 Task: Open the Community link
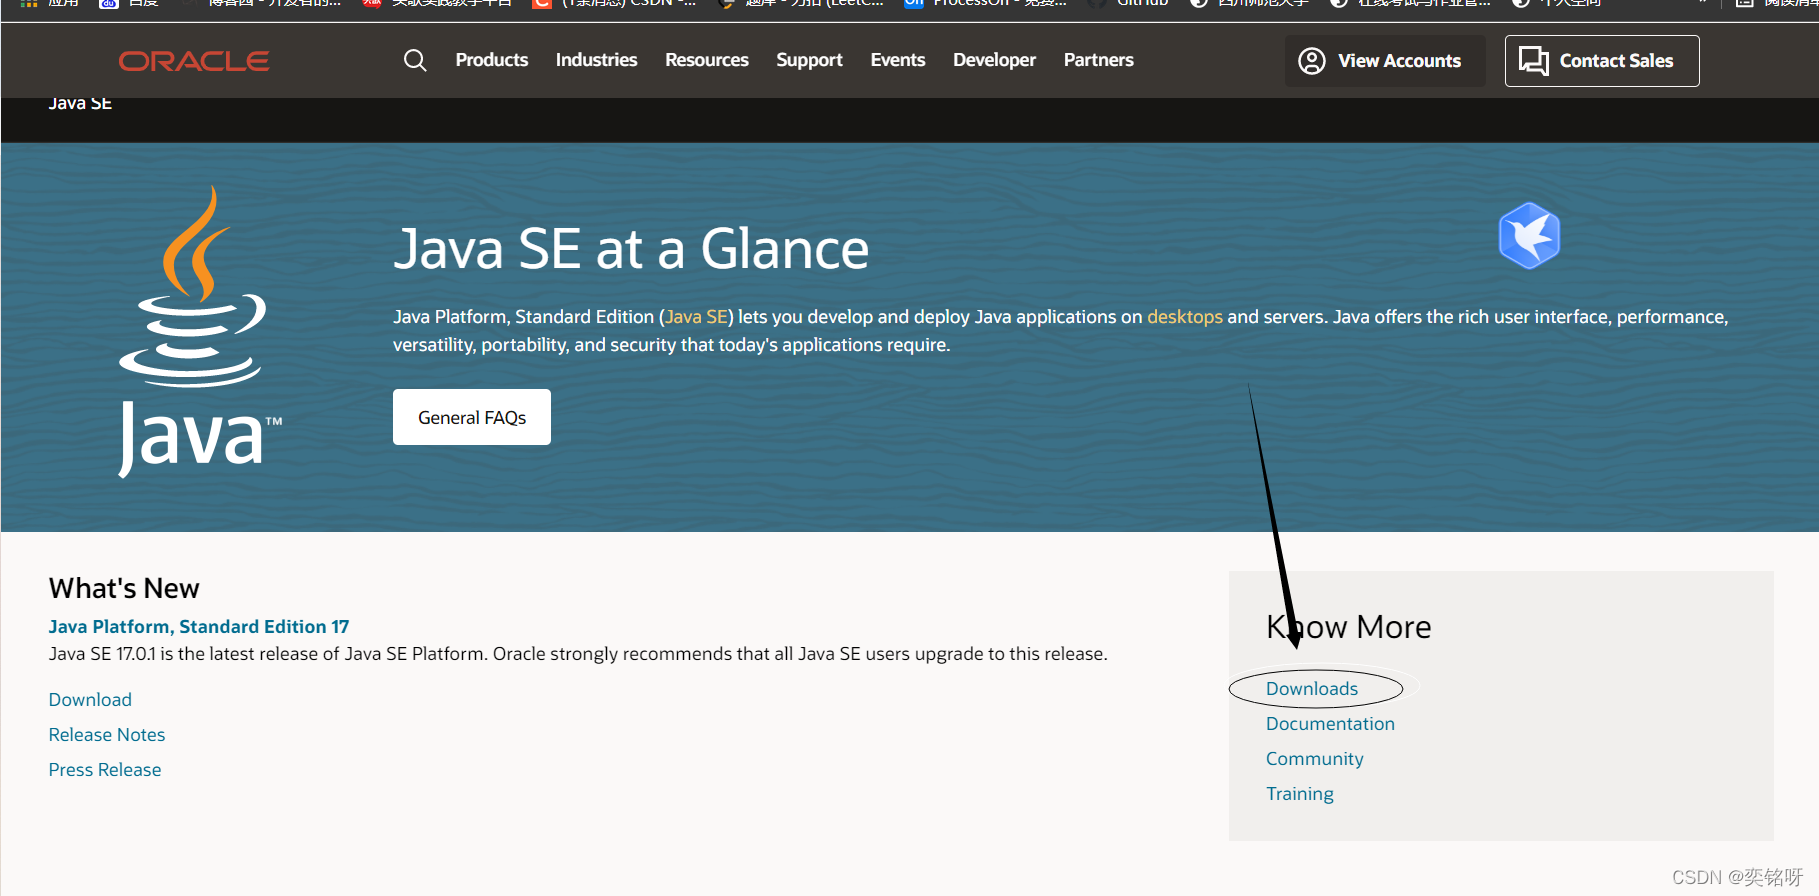click(1315, 759)
